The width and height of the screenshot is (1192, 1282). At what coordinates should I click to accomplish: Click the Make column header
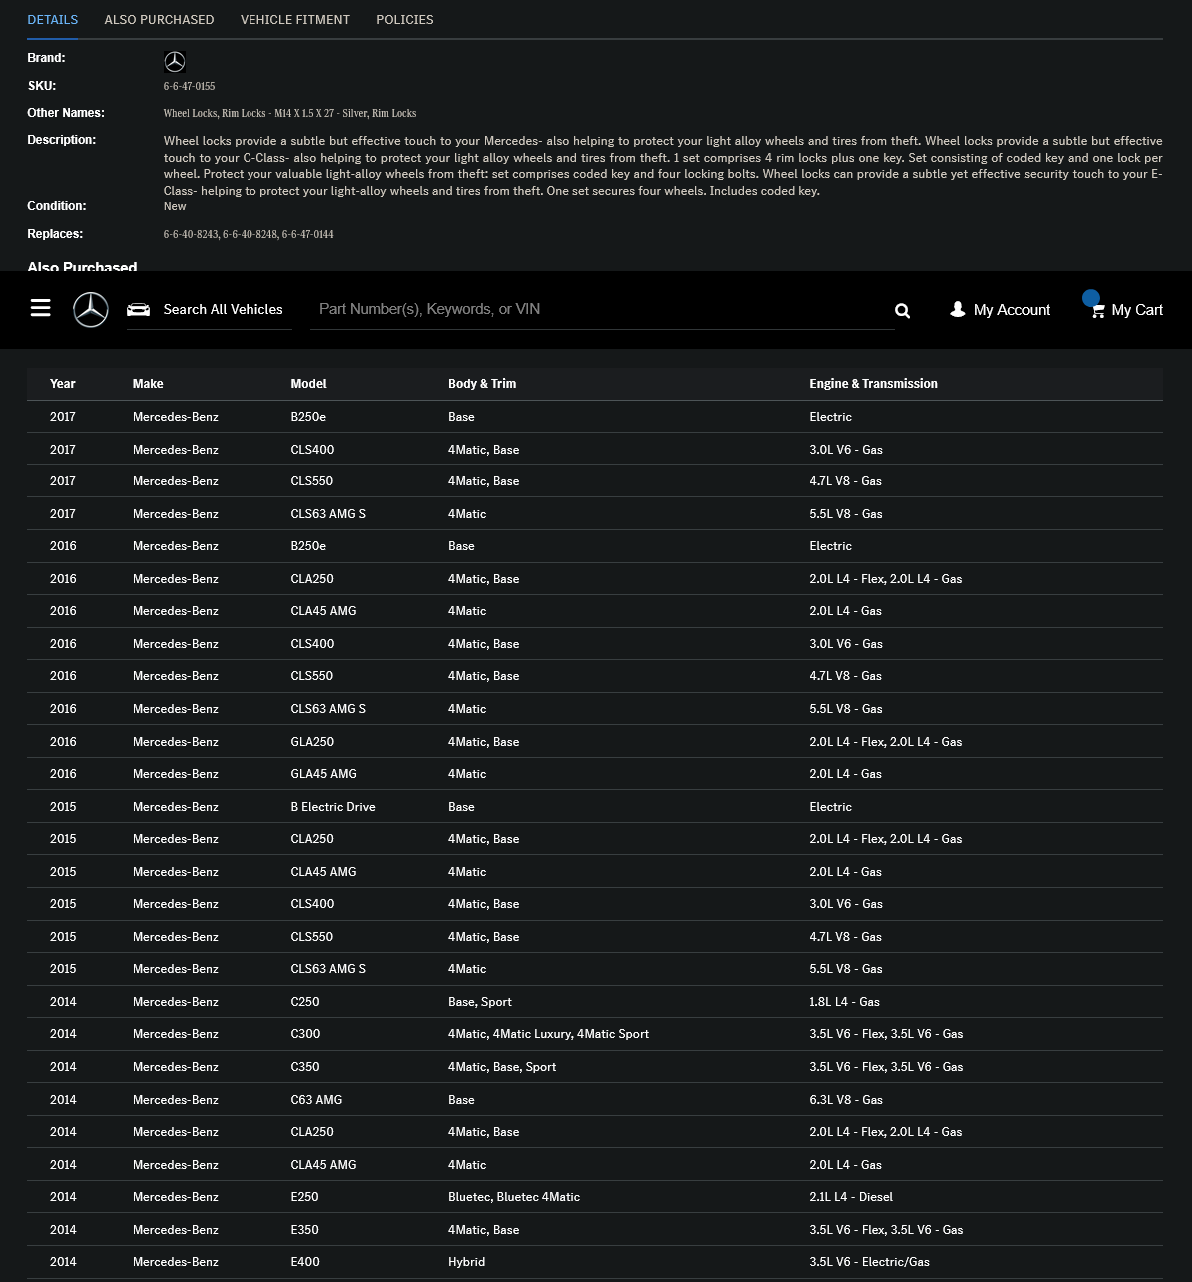pos(148,384)
